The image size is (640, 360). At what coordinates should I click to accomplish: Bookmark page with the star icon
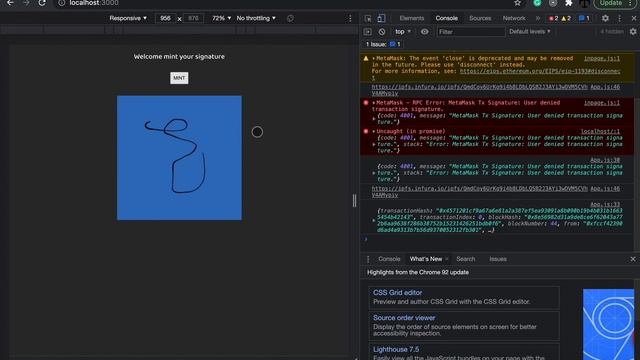coord(518,3)
